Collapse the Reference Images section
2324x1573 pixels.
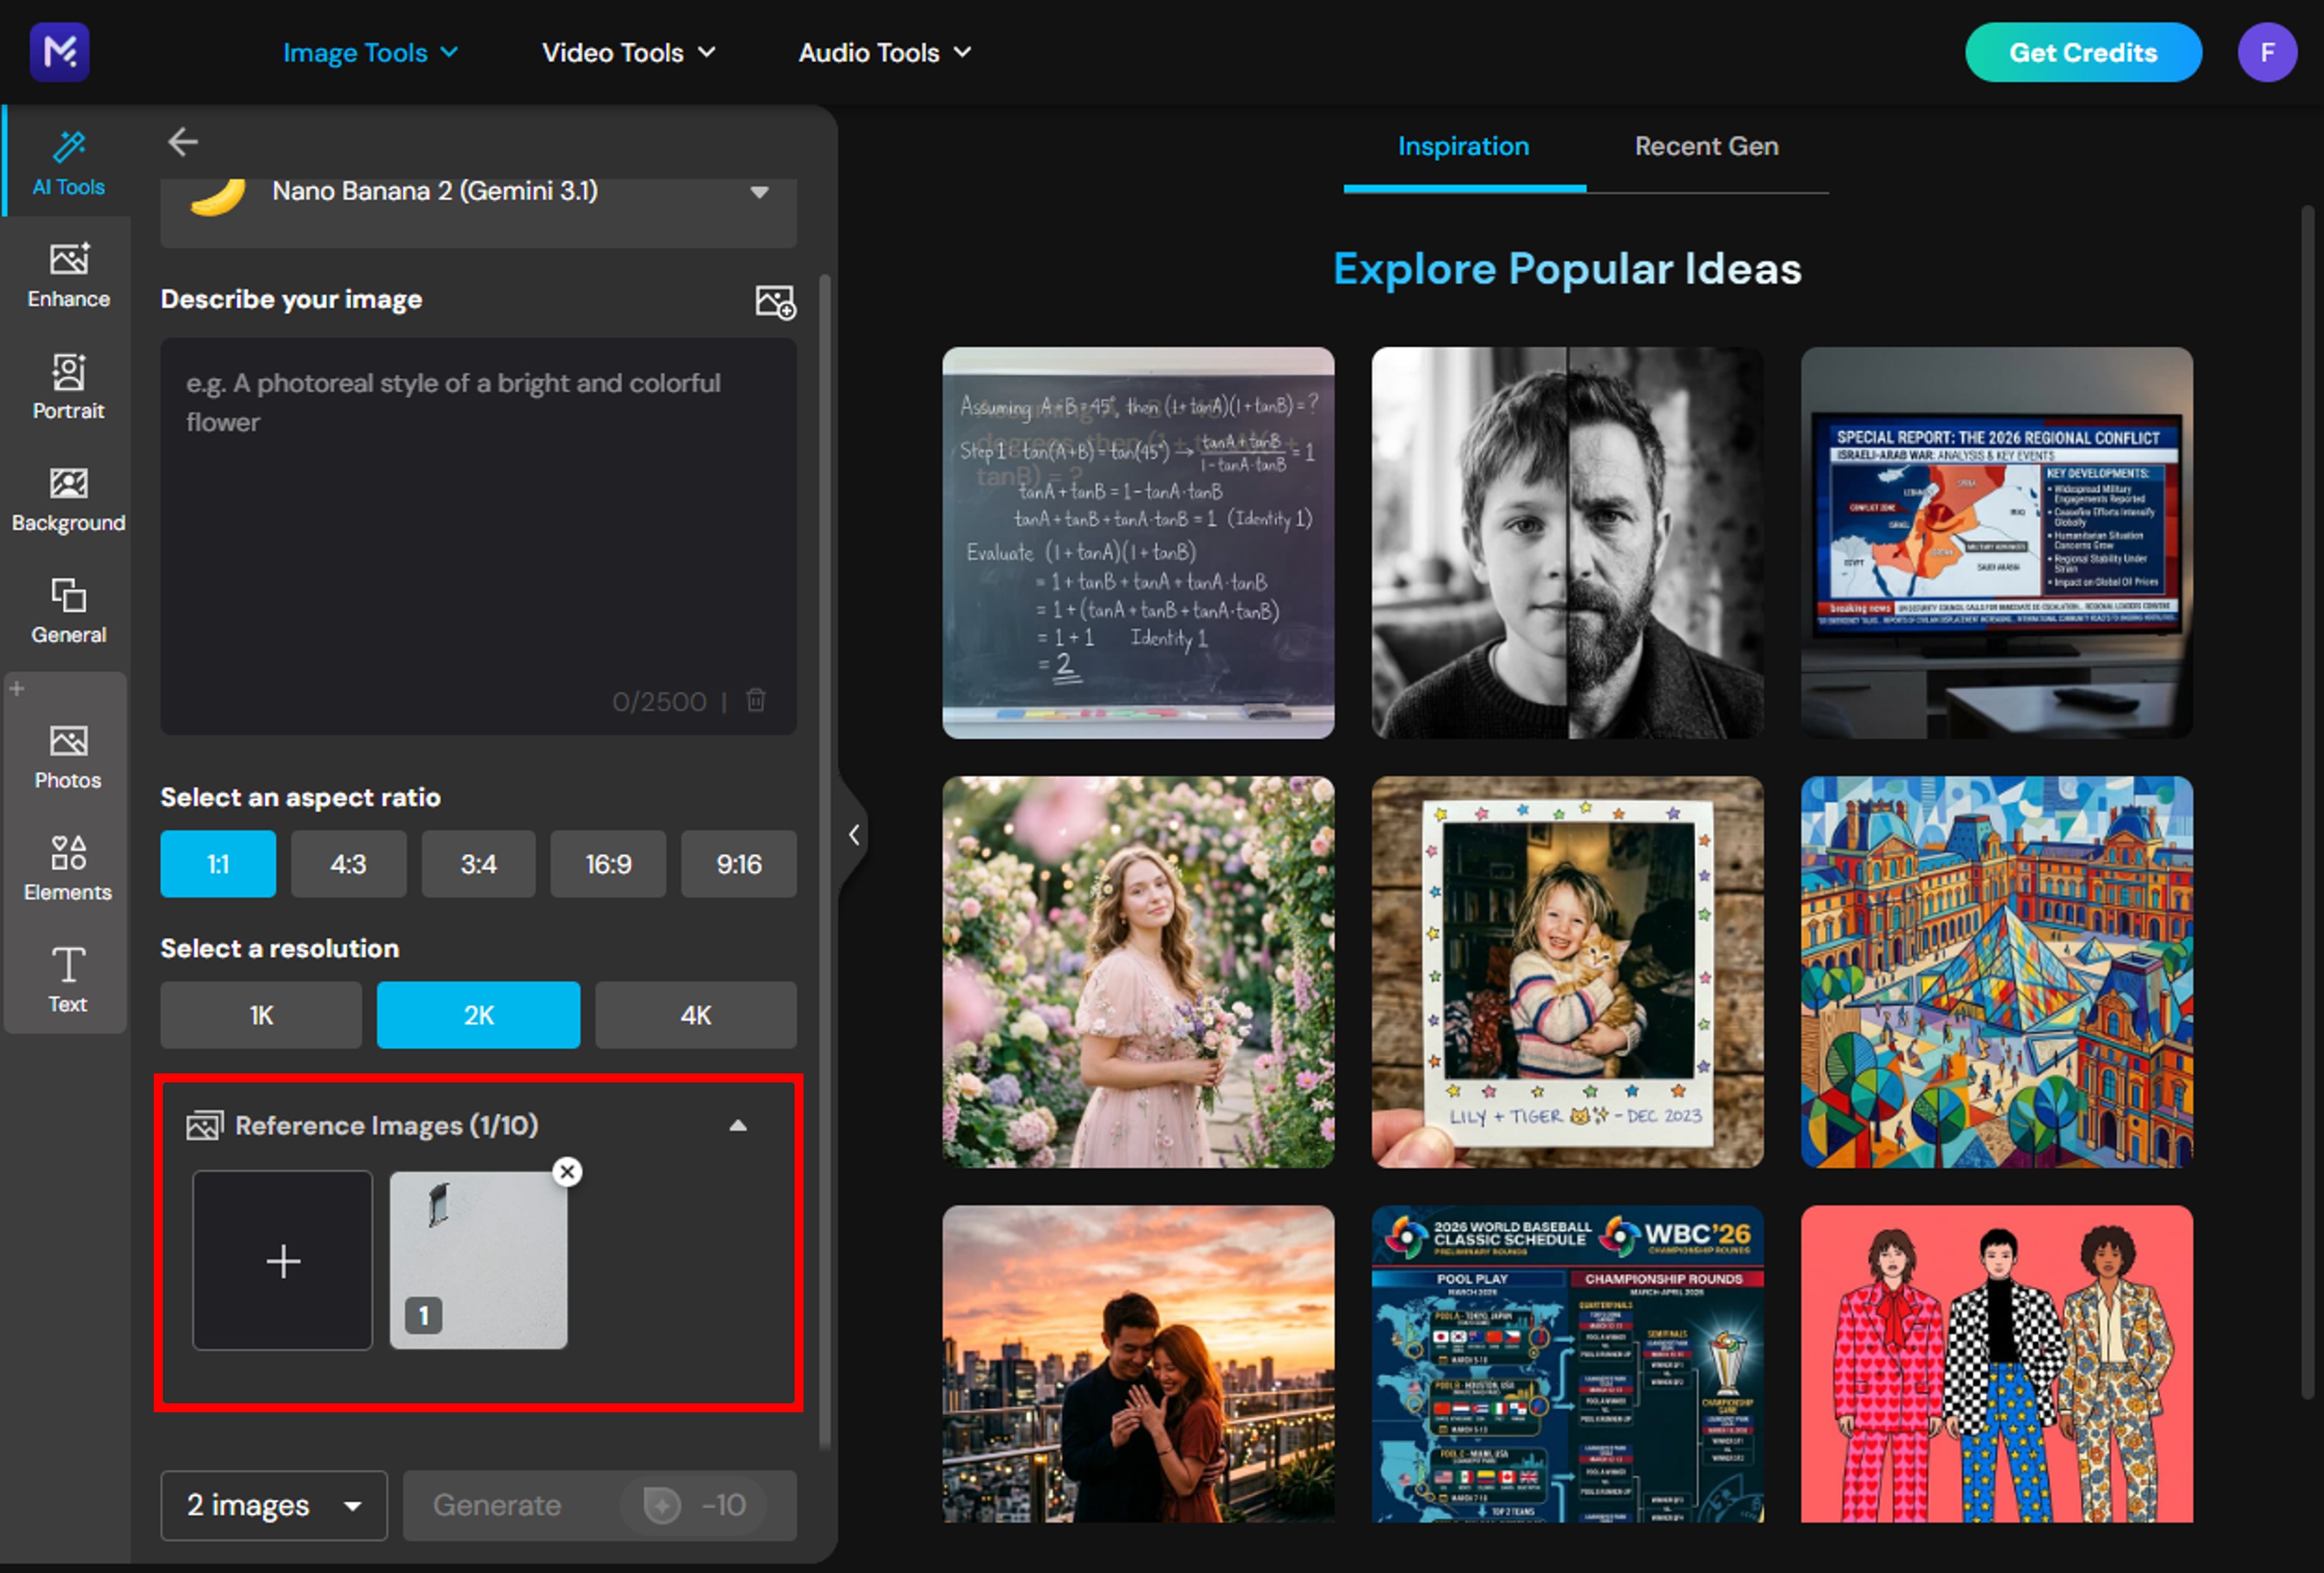(x=738, y=1125)
